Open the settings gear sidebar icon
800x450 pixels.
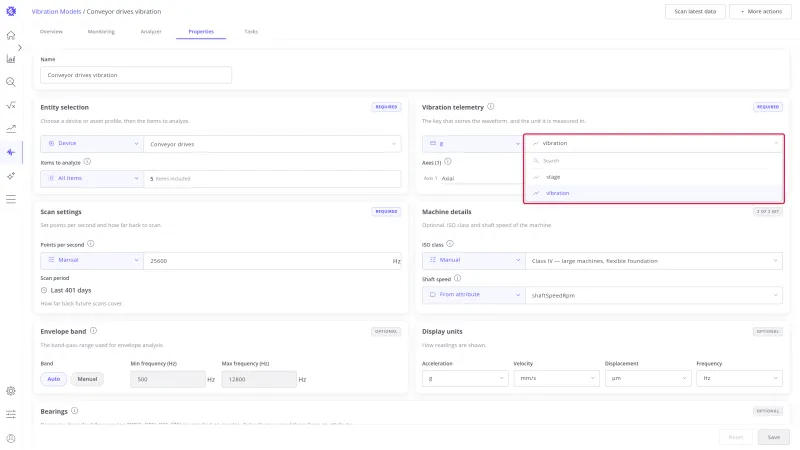pyautogui.click(x=11, y=391)
